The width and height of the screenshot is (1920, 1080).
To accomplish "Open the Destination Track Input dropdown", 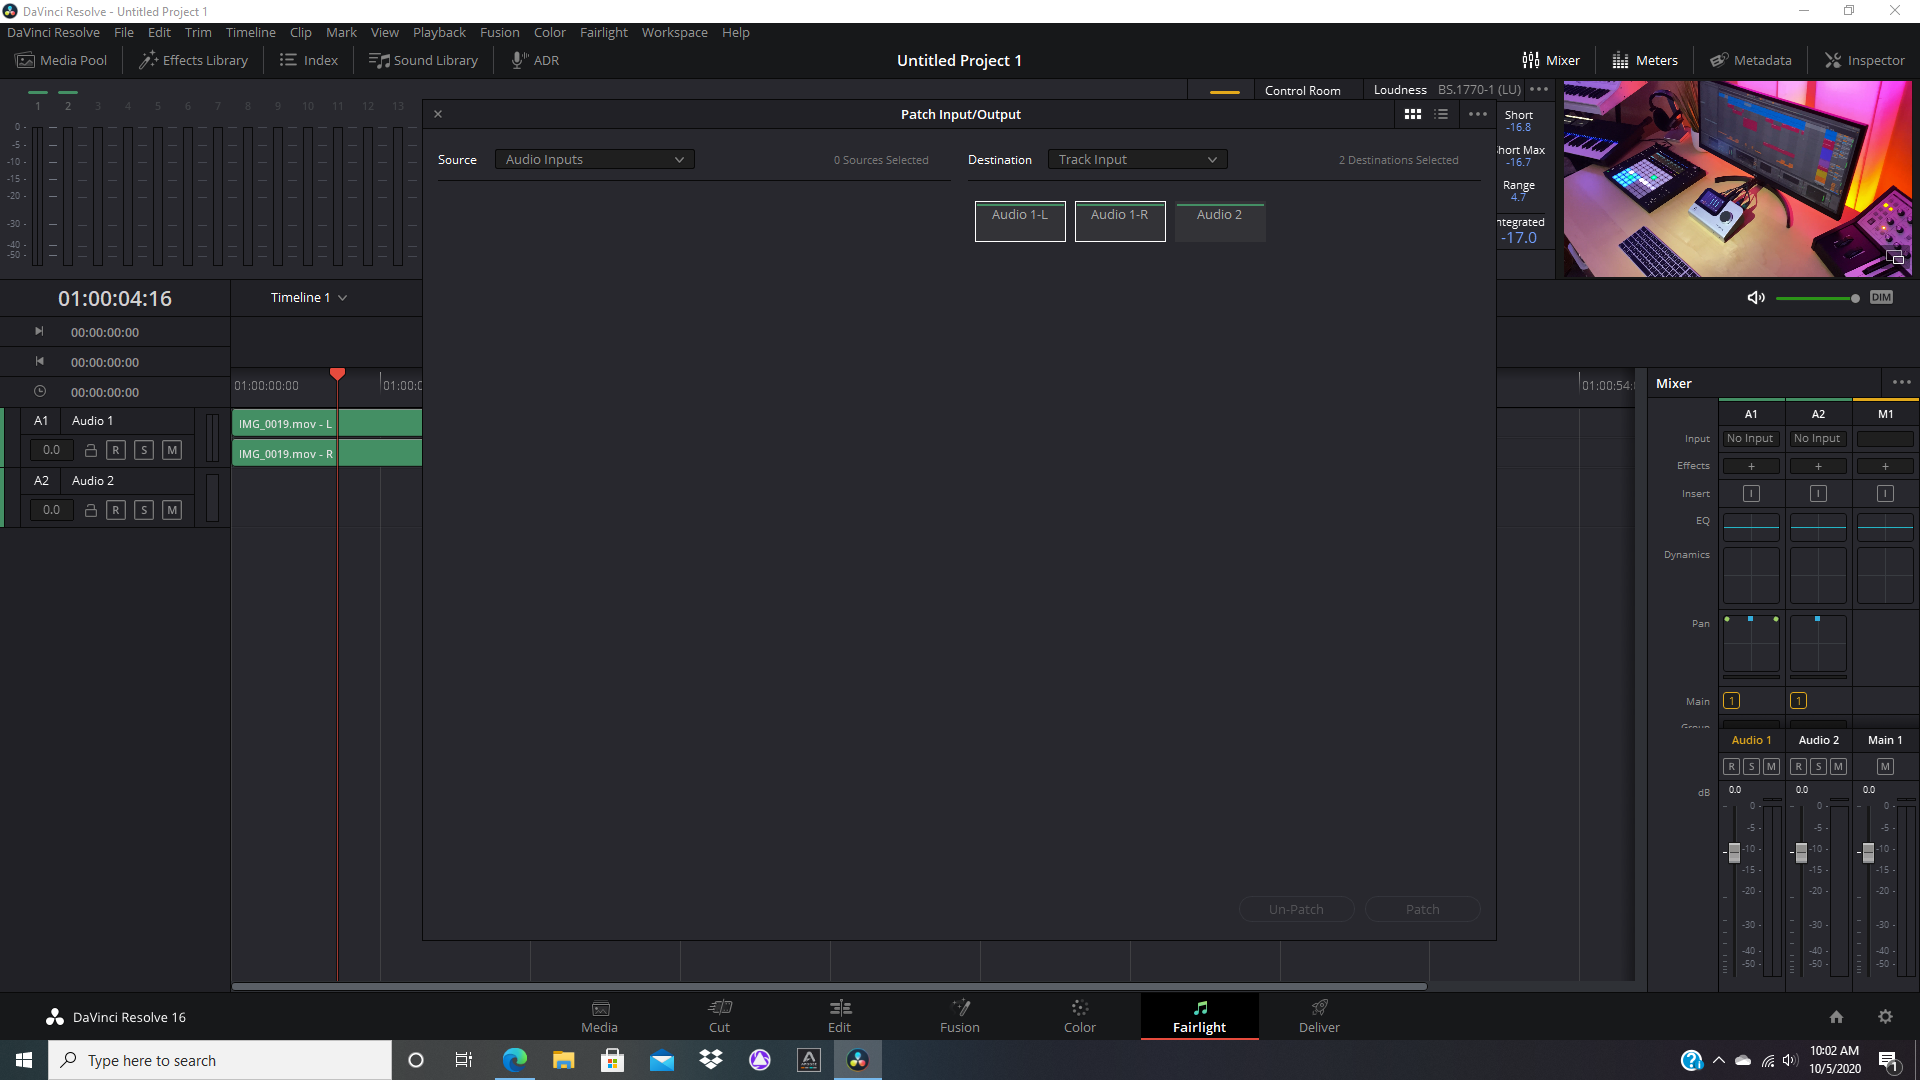I will click(x=1137, y=159).
